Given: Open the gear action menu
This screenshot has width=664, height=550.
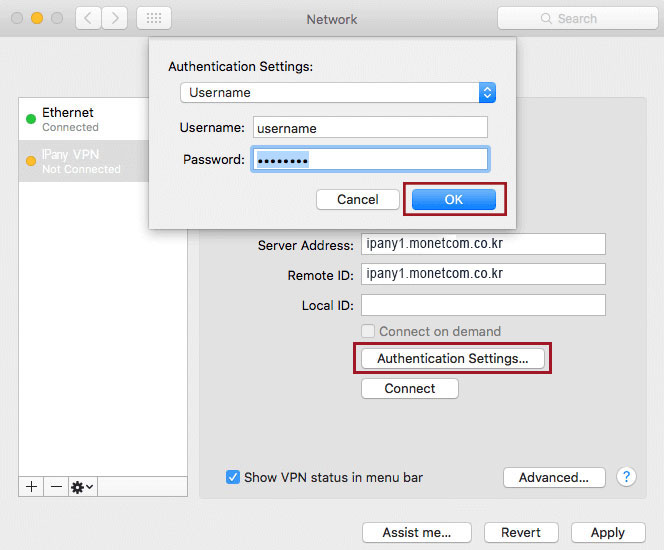Looking at the screenshot, I should pyautogui.click(x=82, y=486).
